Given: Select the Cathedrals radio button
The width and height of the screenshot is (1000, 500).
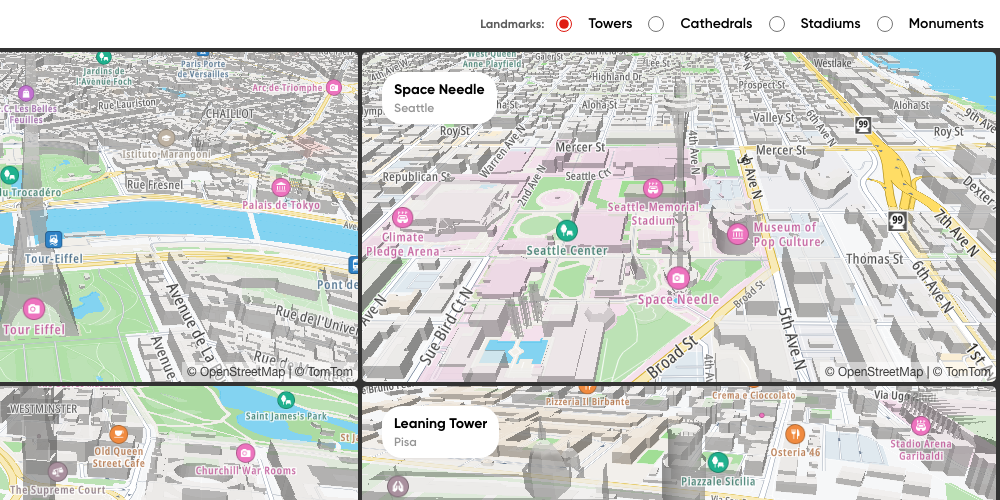Looking at the screenshot, I should pos(656,24).
